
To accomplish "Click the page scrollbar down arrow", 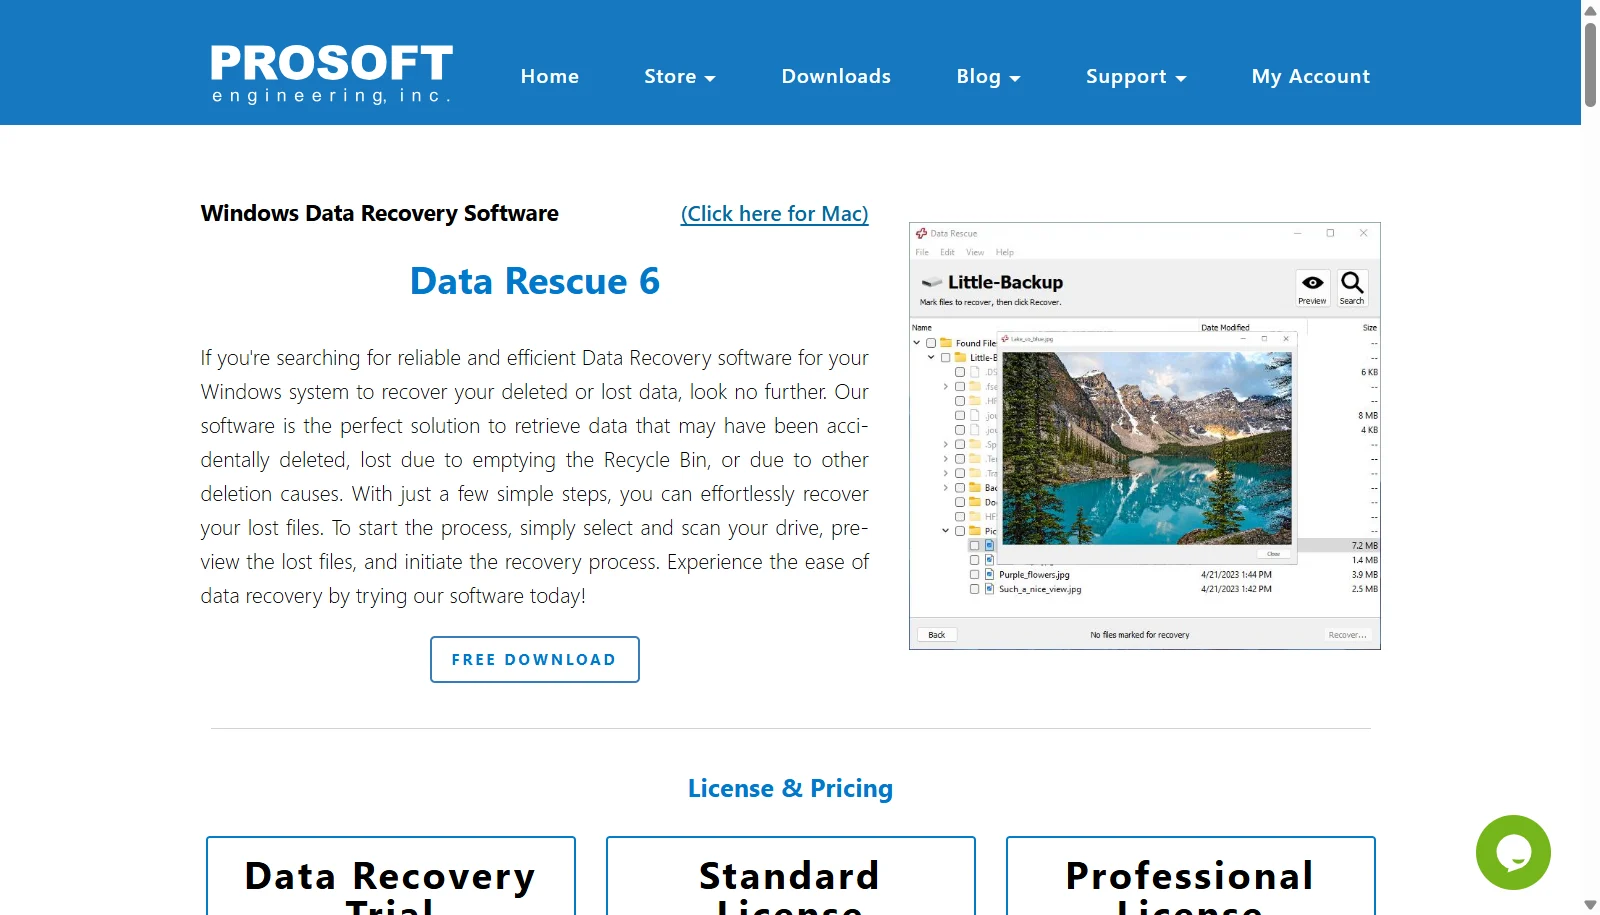I will point(1590,904).
